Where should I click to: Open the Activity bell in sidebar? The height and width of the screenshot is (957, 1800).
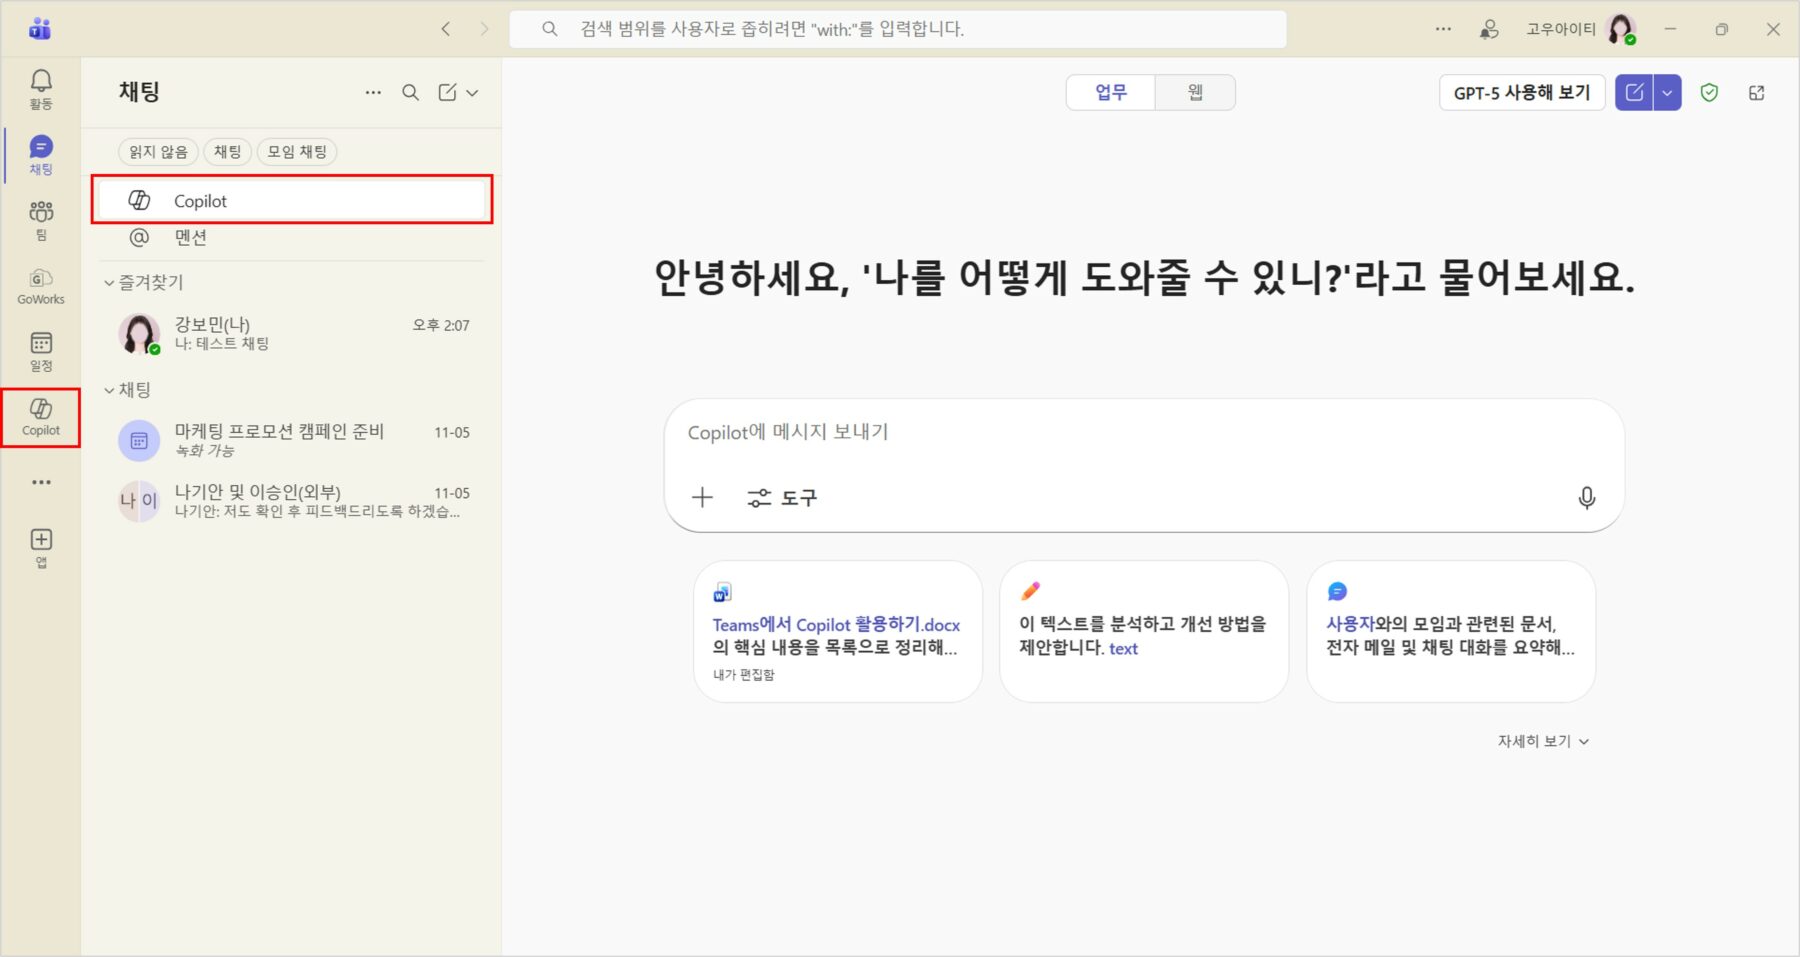point(41,88)
